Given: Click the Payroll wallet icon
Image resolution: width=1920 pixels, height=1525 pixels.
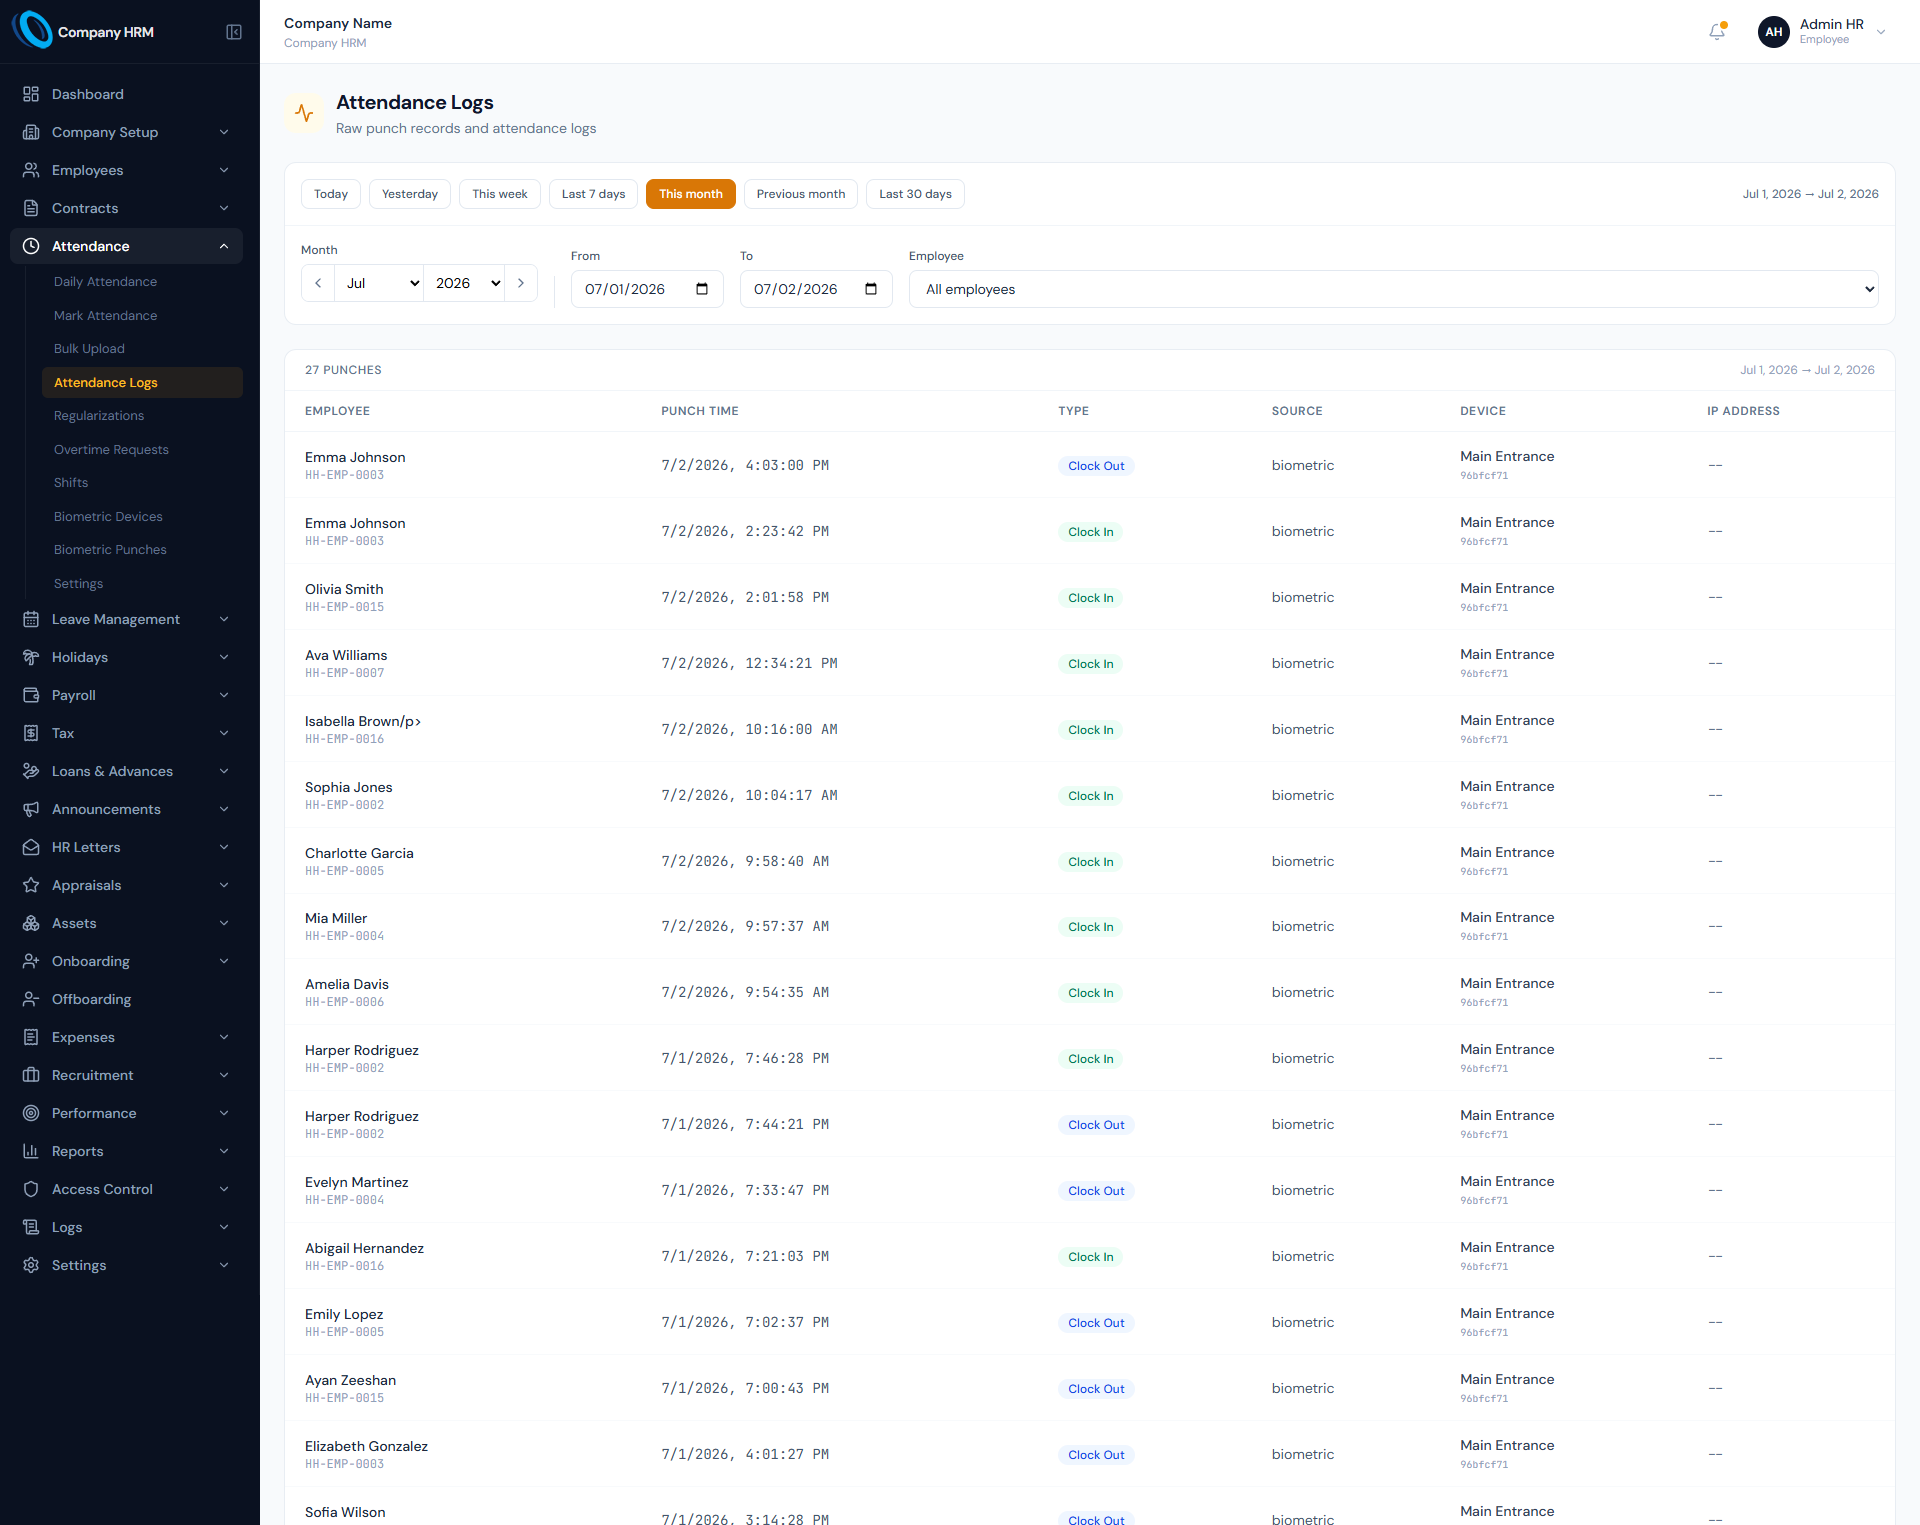Looking at the screenshot, I should point(31,695).
